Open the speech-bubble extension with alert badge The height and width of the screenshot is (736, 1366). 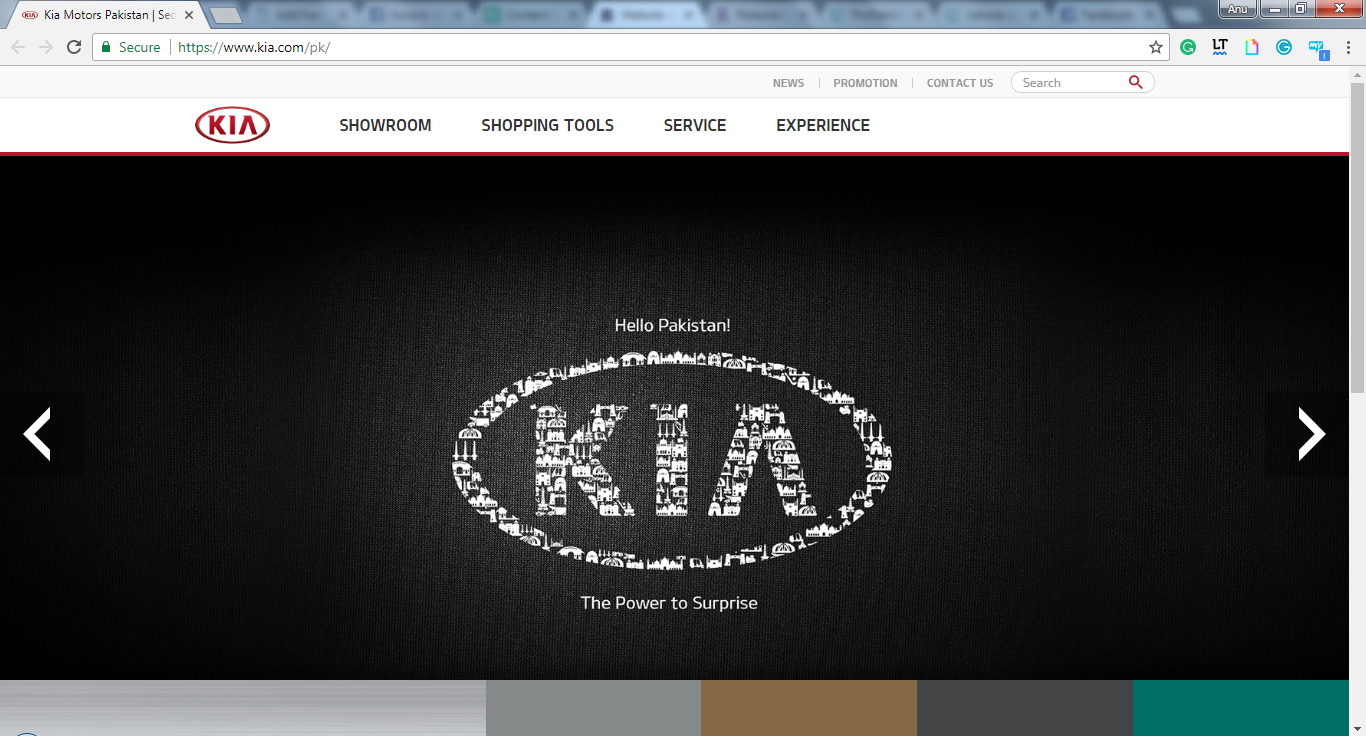[1318, 48]
